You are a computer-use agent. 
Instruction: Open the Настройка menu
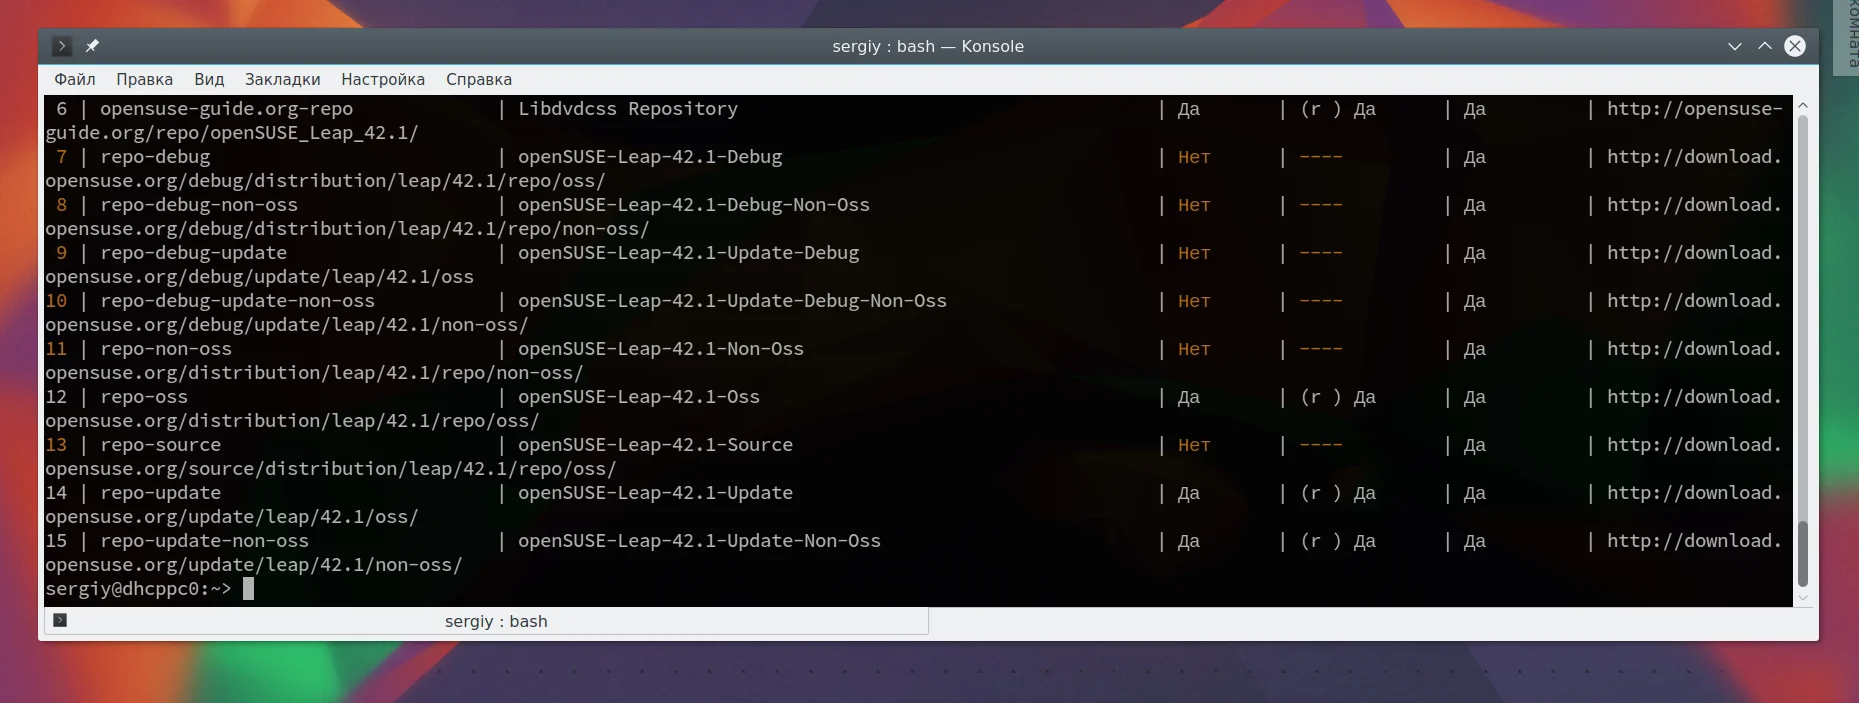pos(383,79)
